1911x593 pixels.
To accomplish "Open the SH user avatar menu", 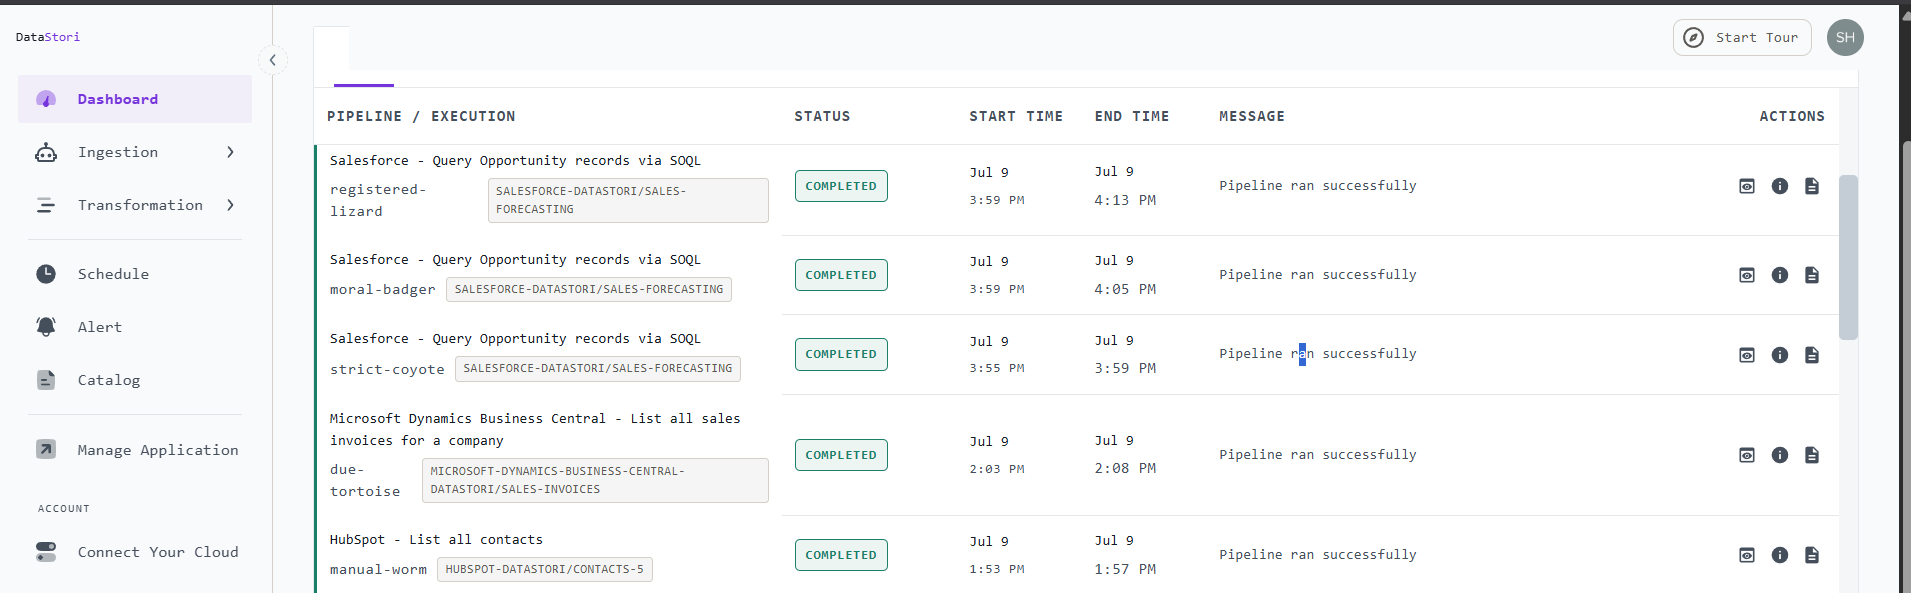I will (1845, 38).
